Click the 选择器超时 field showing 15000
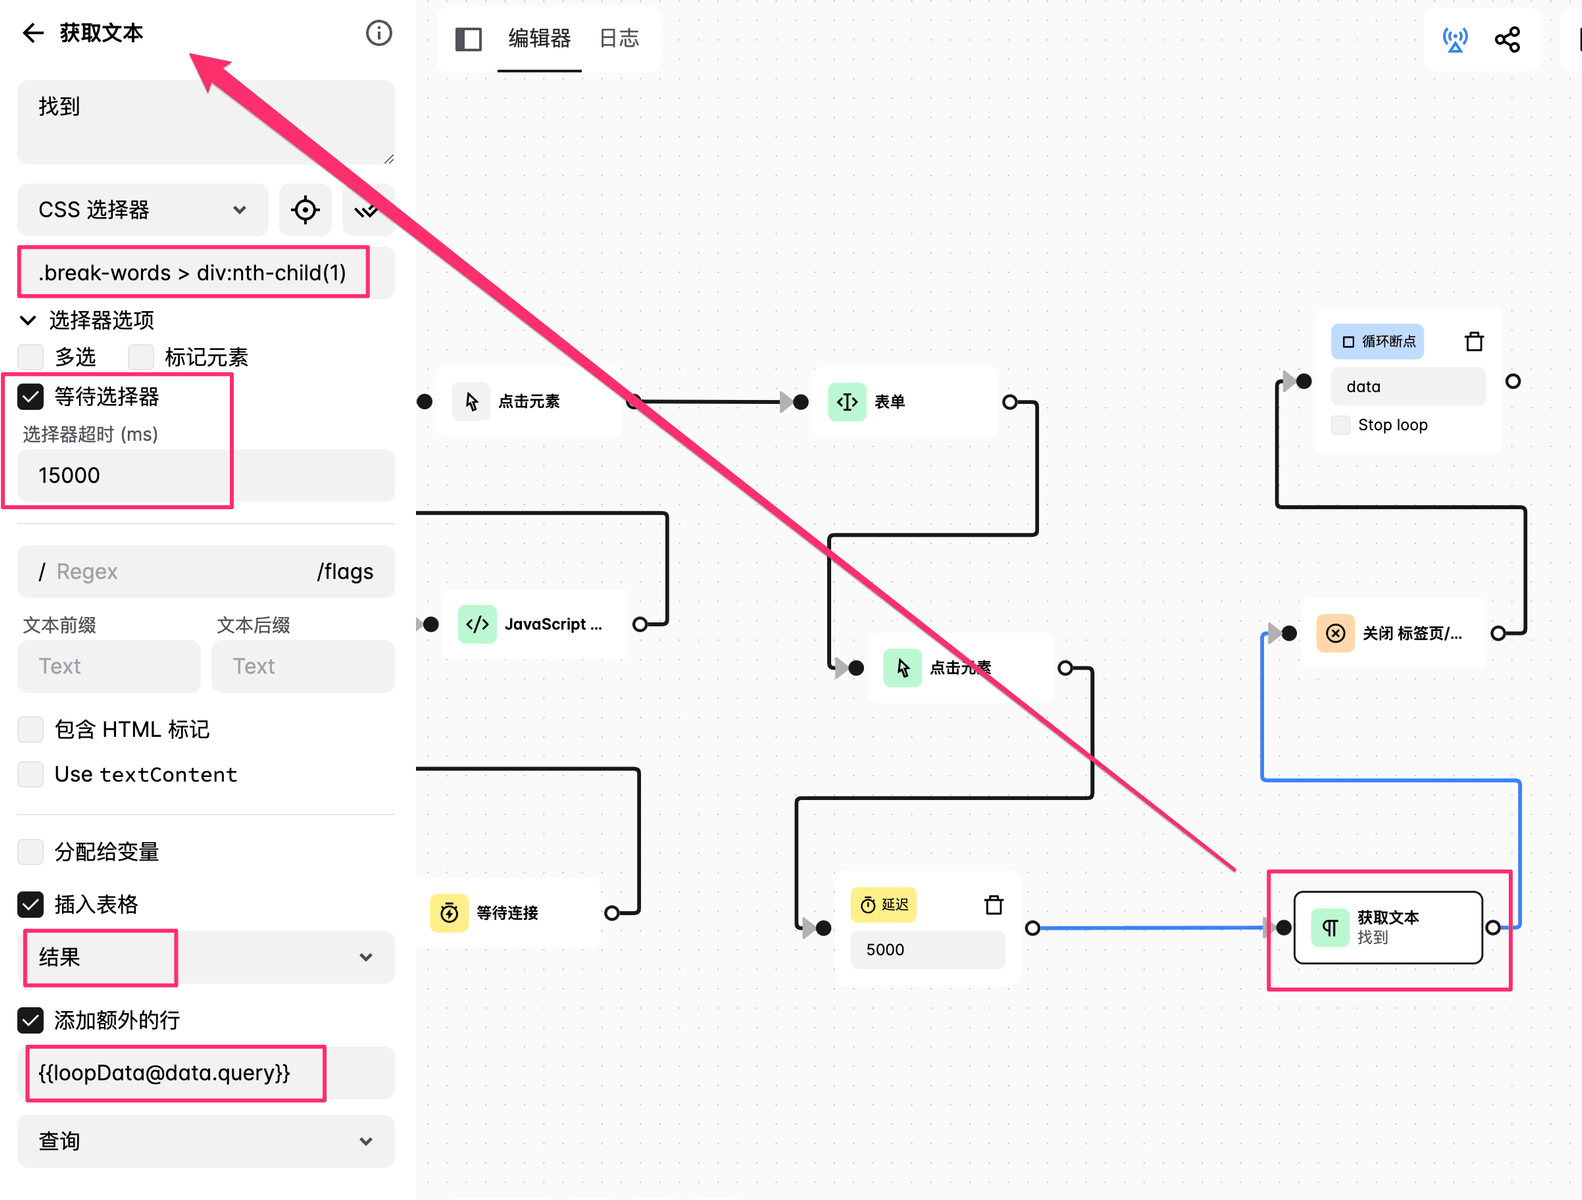Image resolution: width=1582 pixels, height=1200 pixels. coord(206,476)
